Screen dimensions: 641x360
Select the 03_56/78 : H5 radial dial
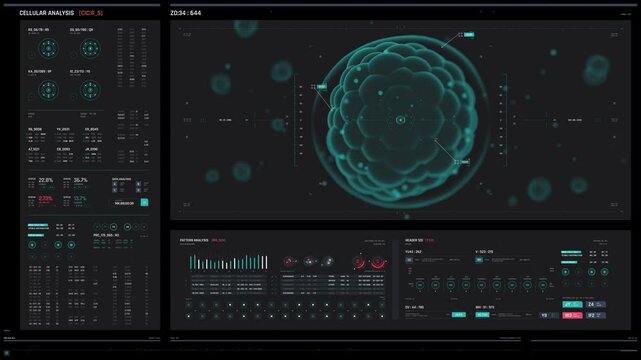click(x=48, y=49)
